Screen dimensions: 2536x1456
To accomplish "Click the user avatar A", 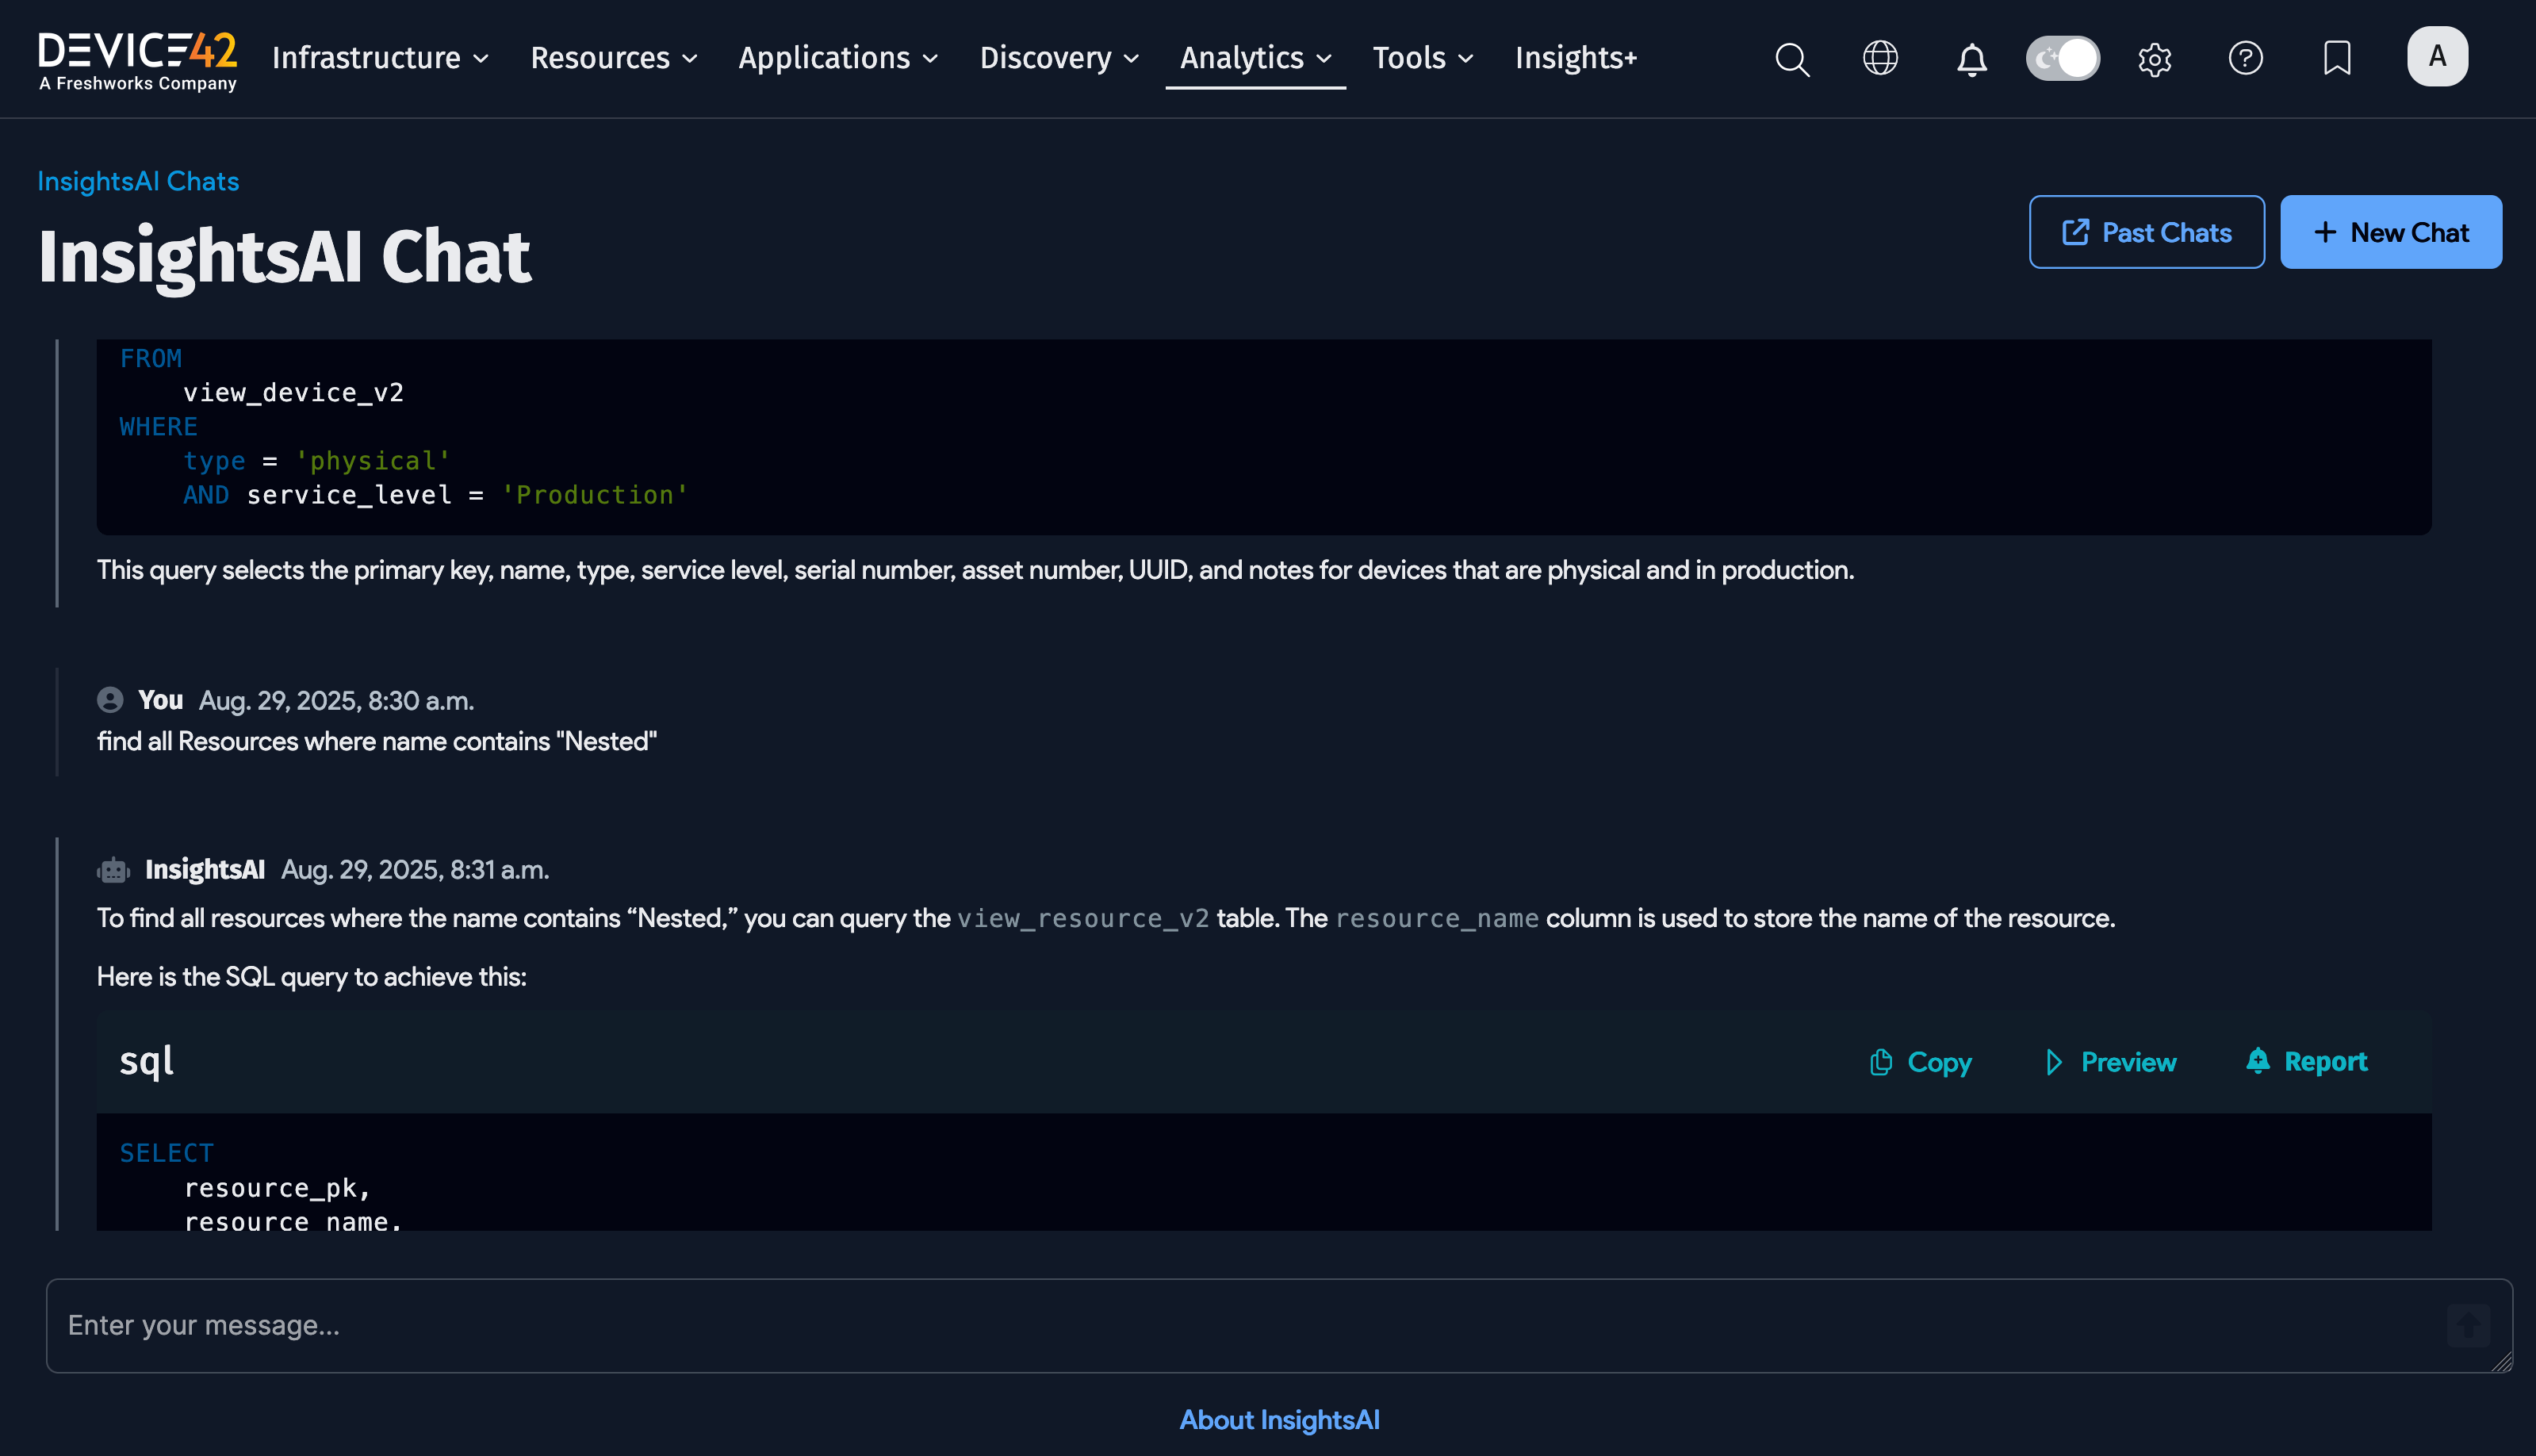I will (2436, 57).
